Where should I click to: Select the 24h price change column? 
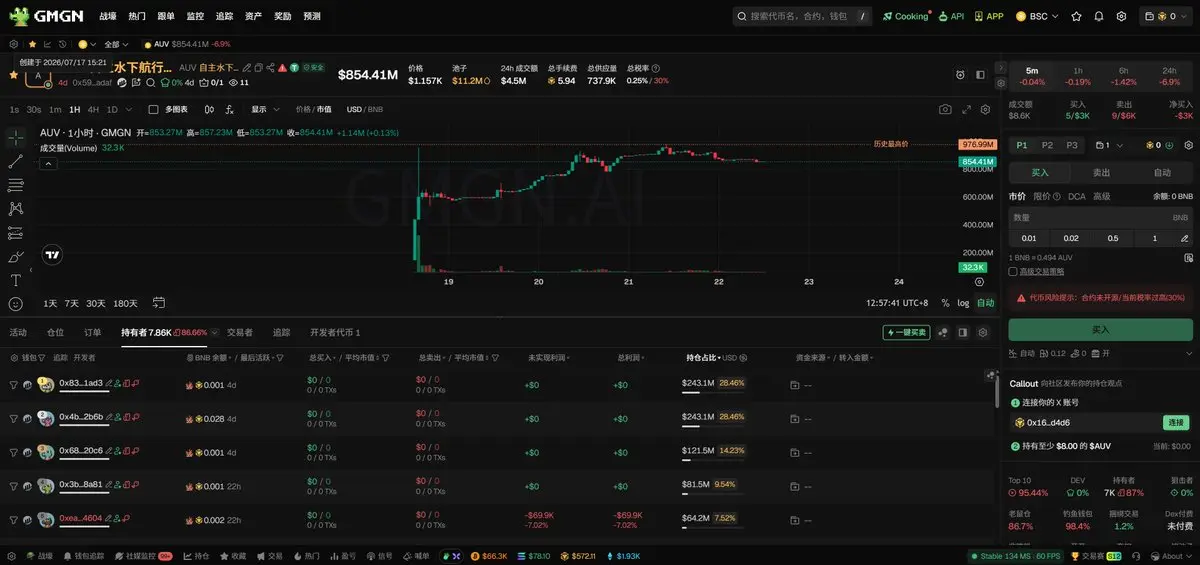[1170, 76]
